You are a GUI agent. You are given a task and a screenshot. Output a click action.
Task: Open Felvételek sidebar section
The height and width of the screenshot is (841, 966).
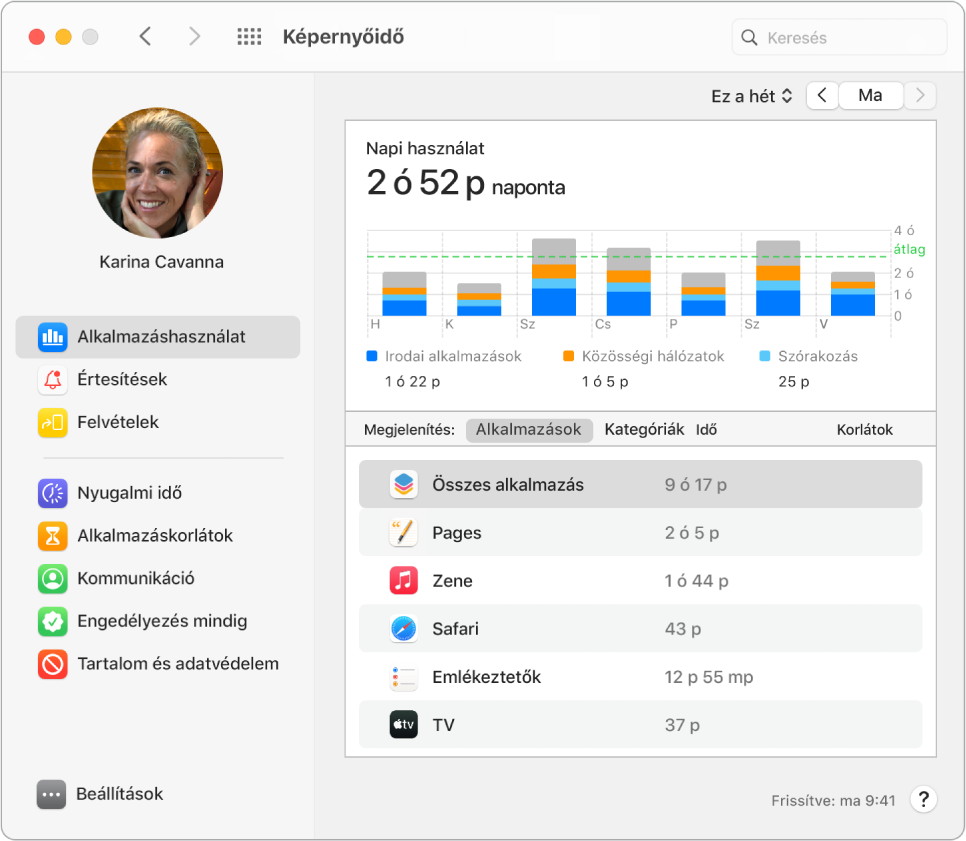click(158, 423)
